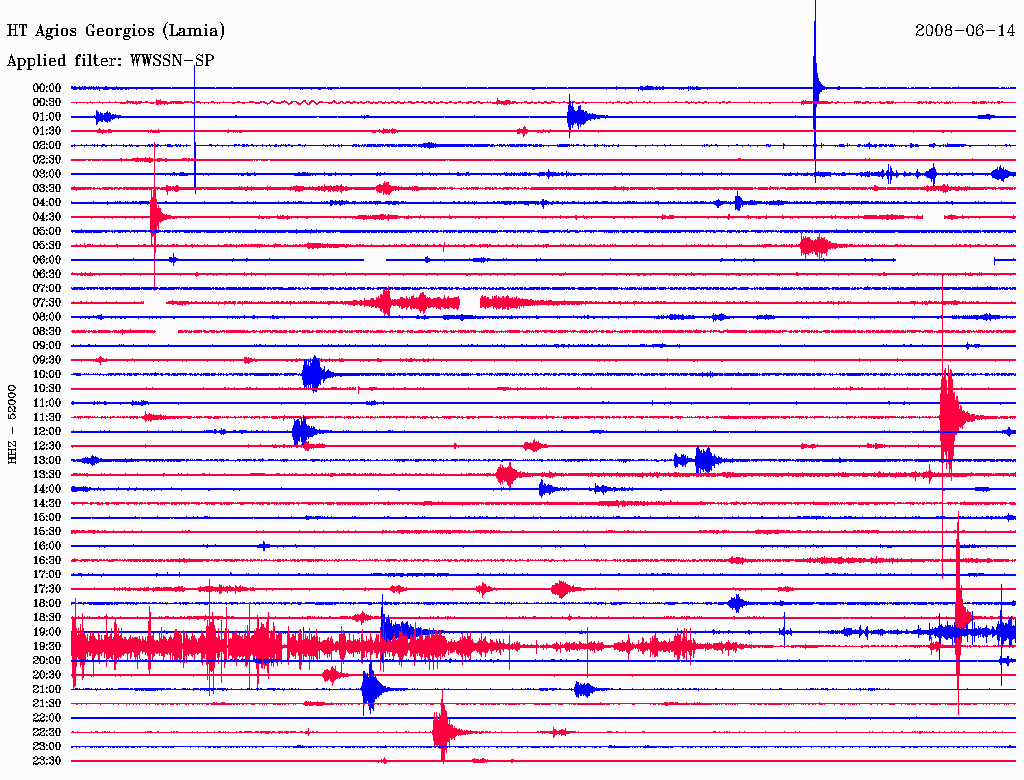The width and height of the screenshot is (1024, 780).
Task: Pick the 20:00 time label
Action: [47, 660]
